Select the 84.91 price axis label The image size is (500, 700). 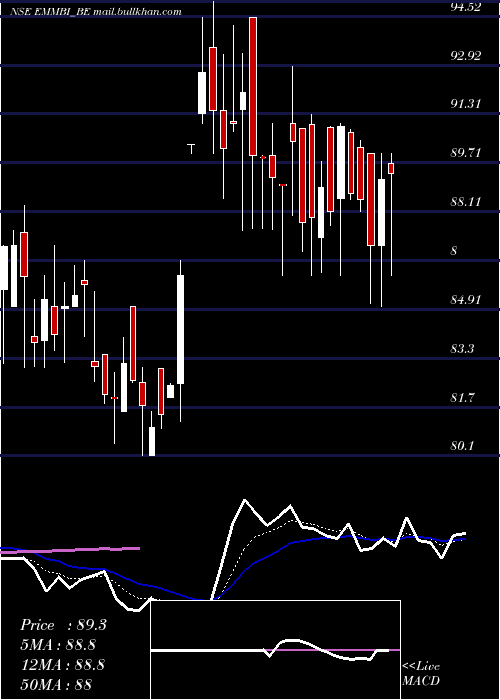[x=466, y=300]
